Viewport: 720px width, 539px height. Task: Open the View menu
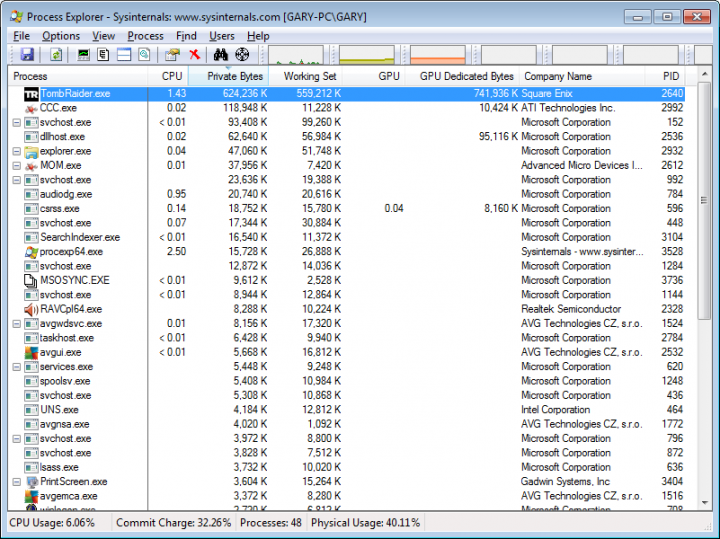pos(103,36)
